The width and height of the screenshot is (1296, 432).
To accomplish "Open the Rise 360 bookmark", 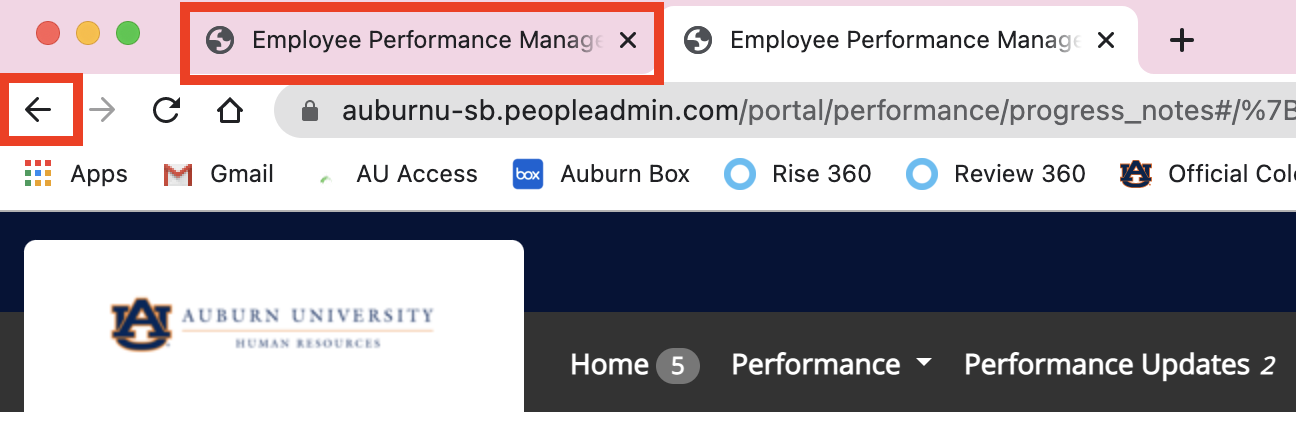I will (x=798, y=174).
